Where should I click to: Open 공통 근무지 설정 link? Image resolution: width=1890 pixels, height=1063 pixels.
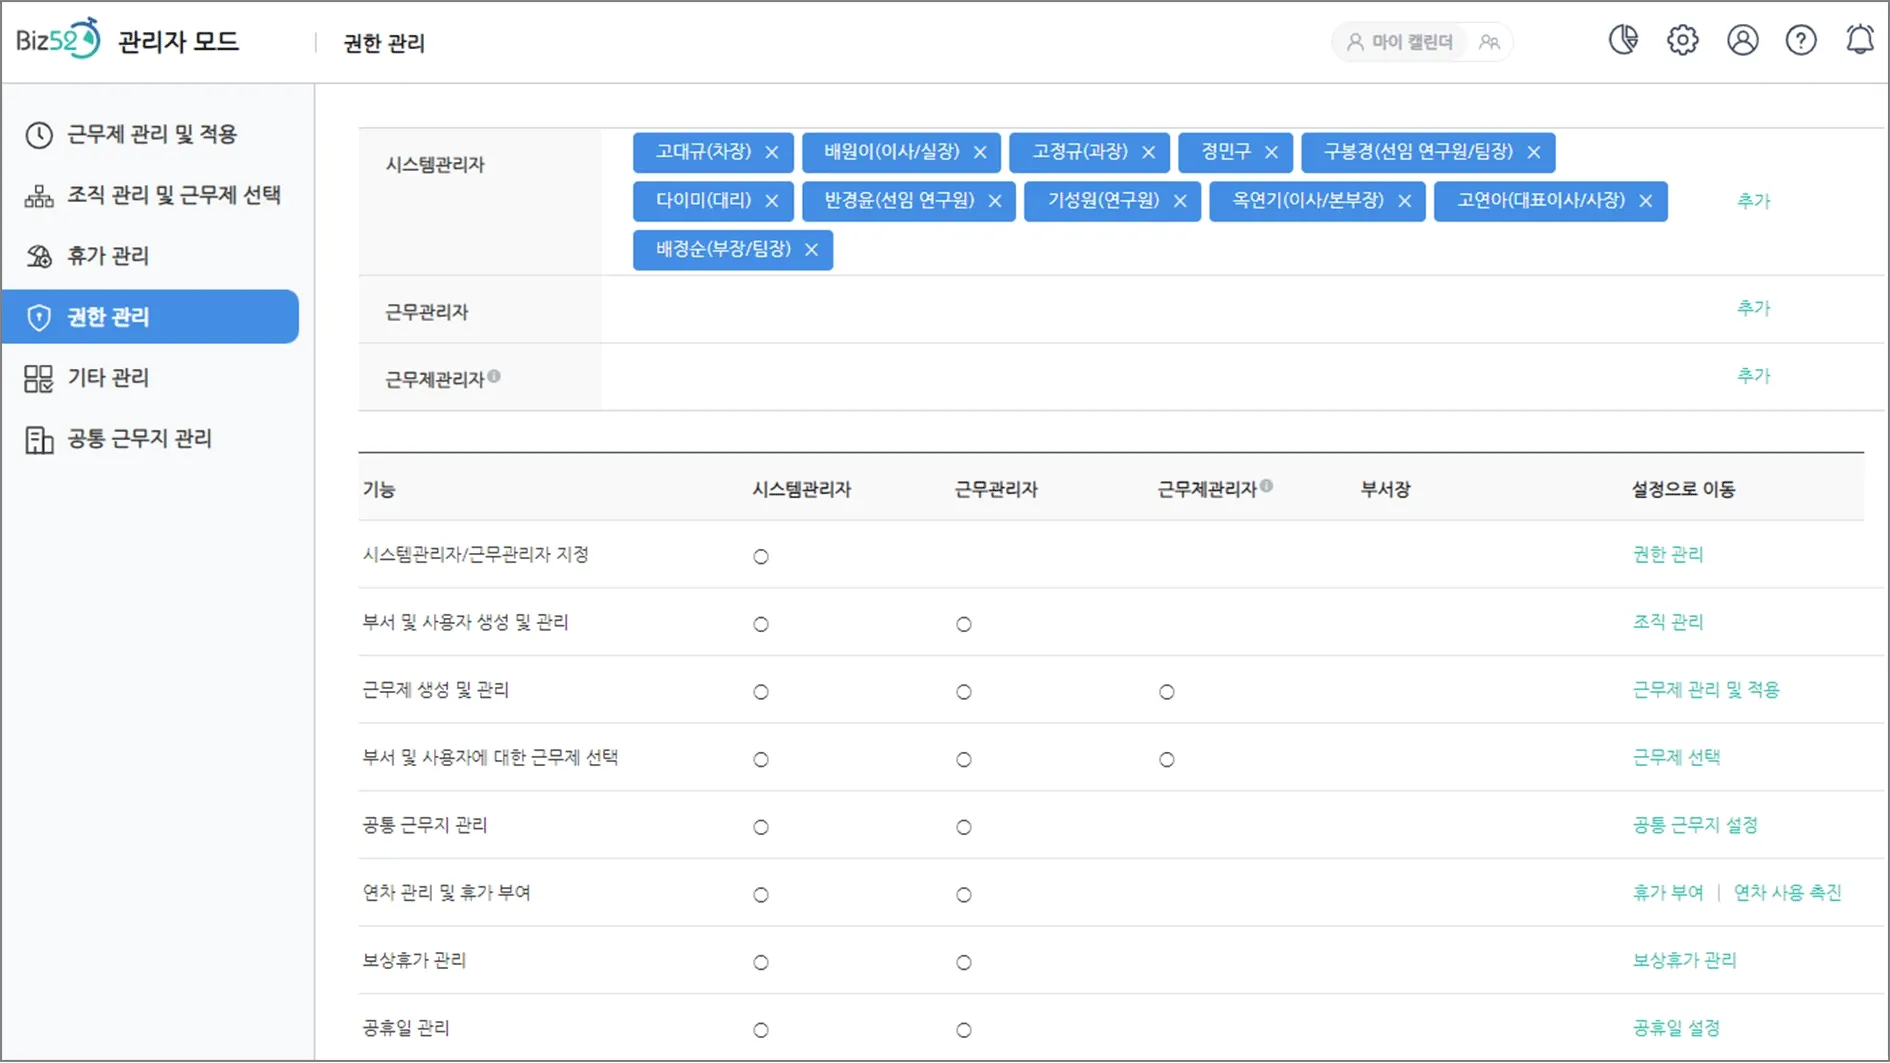1695,825
